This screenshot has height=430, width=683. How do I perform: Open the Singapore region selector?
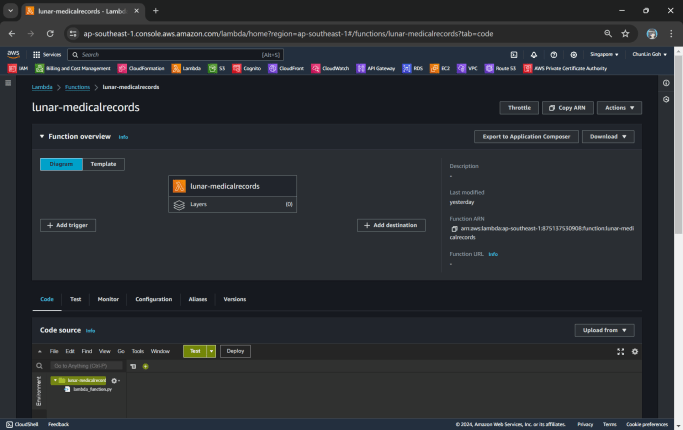(602, 54)
